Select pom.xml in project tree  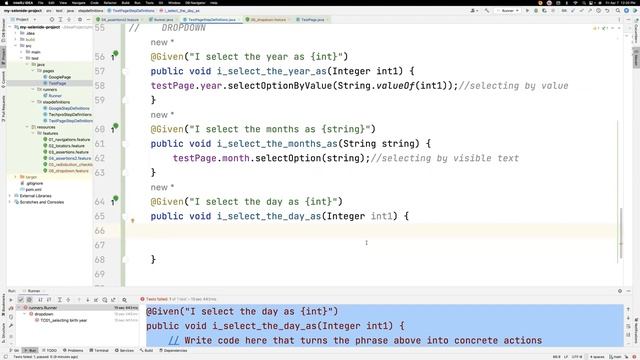[x=33, y=189]
